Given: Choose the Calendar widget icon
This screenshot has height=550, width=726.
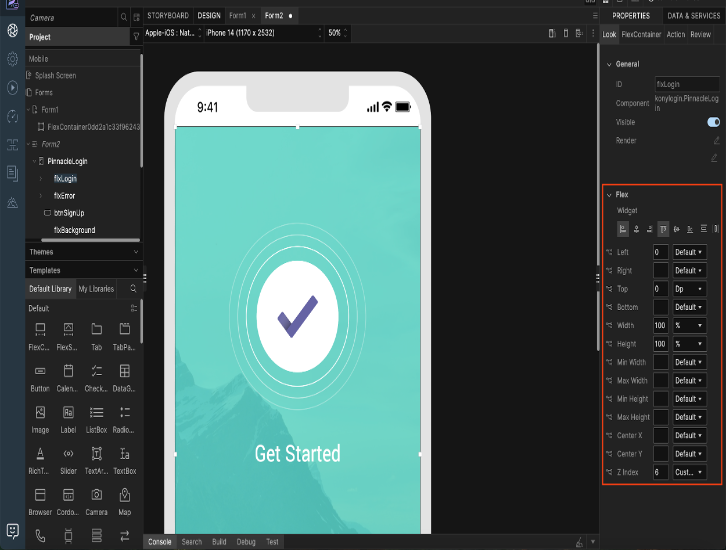Looking at the screenshot, I should [68, 376].
